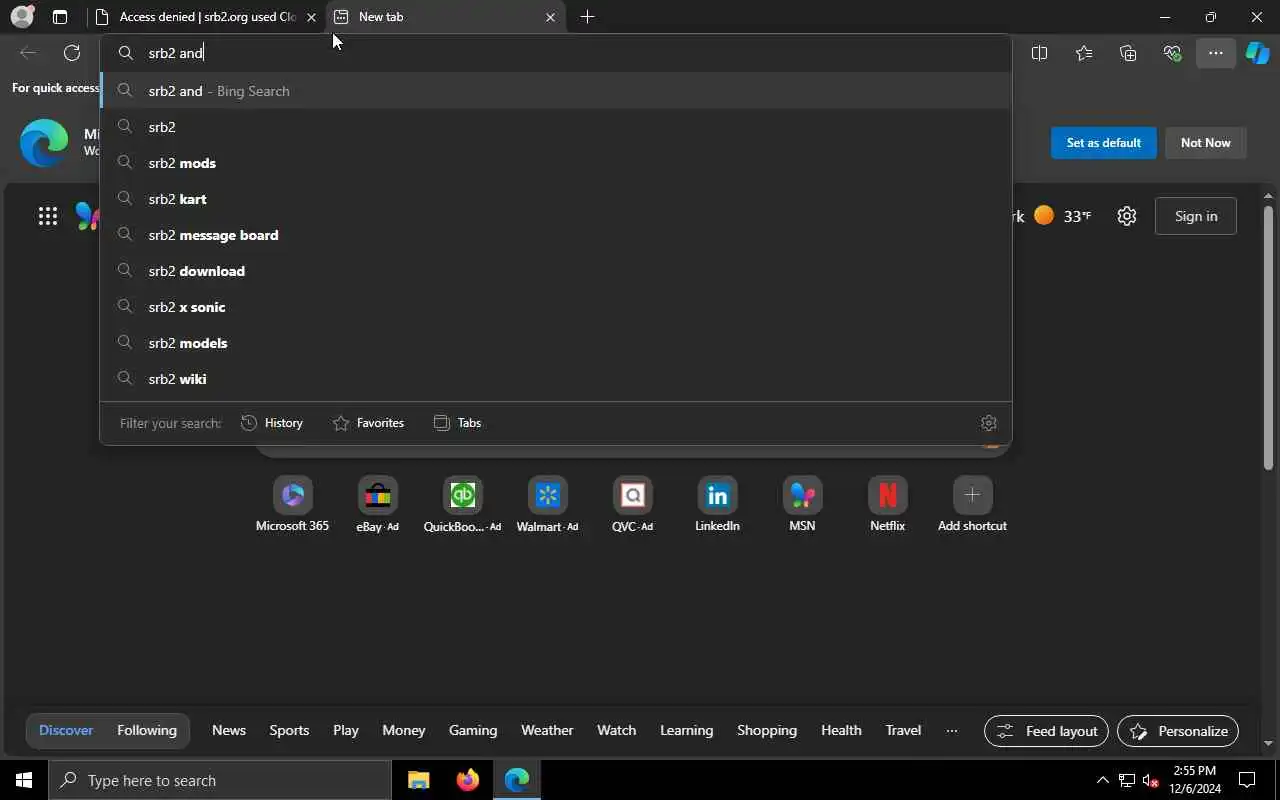Open the profile avatar icon
This screenshot has height=800, width=1280.
tap(22, 17)
